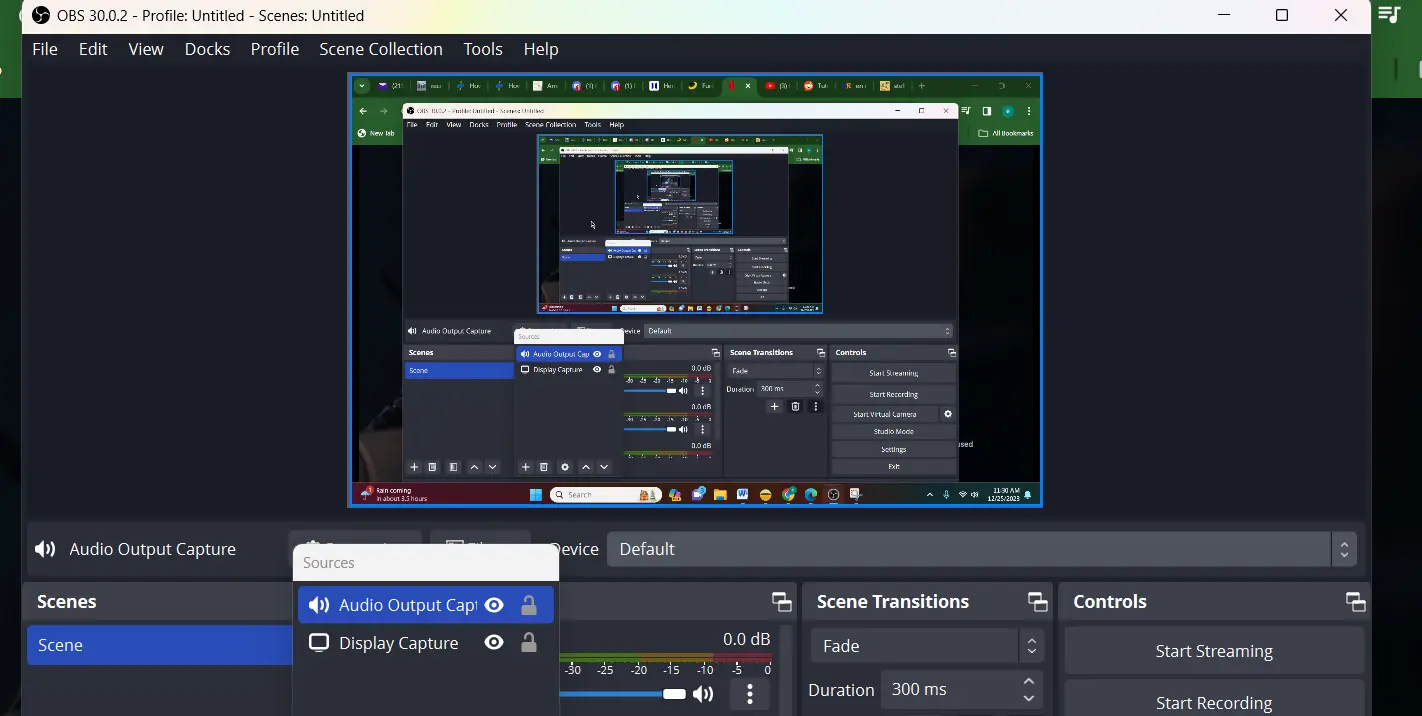Viewport: 1422px width, 716px height.
Task: Open the Device dropdown showing Default
Action: (980, 549)
